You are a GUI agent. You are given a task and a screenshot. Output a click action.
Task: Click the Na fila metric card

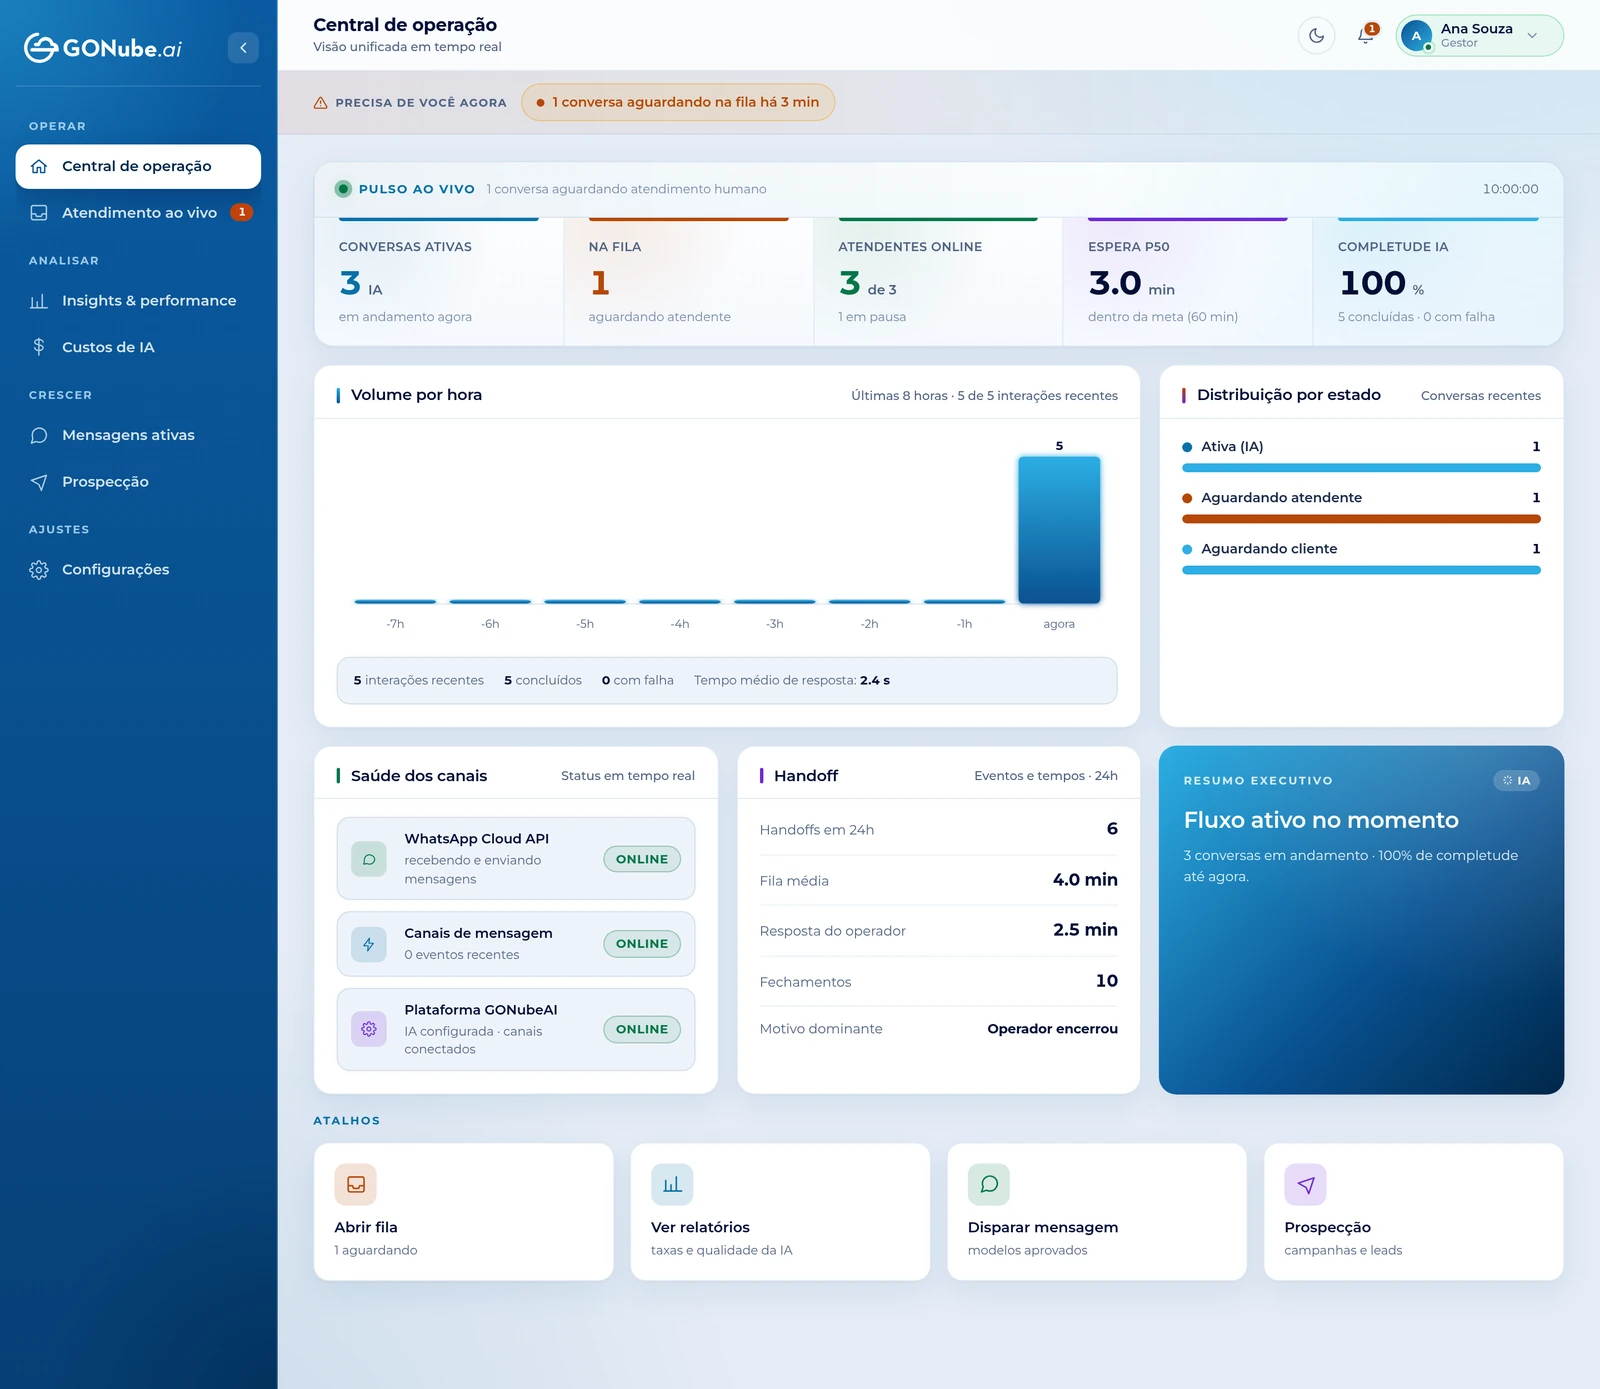[x=689, y=282]
